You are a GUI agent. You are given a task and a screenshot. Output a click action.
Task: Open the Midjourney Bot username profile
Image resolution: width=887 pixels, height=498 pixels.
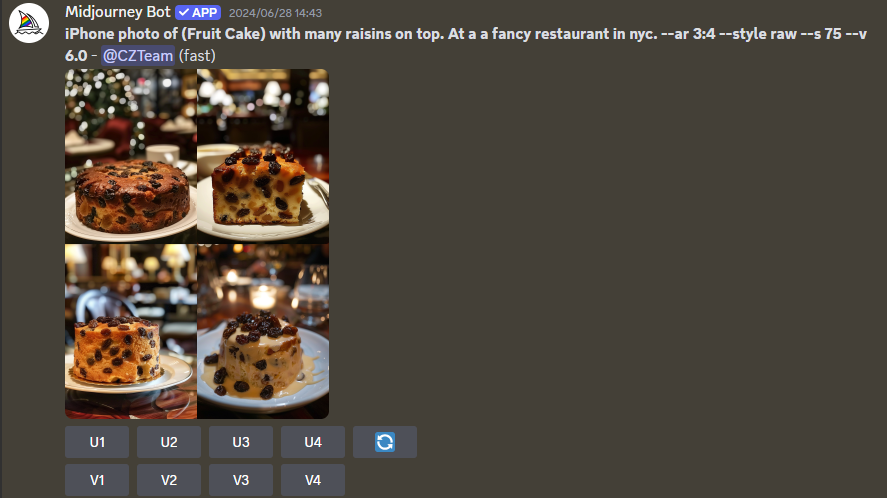pyautogui.click(x=118, y=12)
